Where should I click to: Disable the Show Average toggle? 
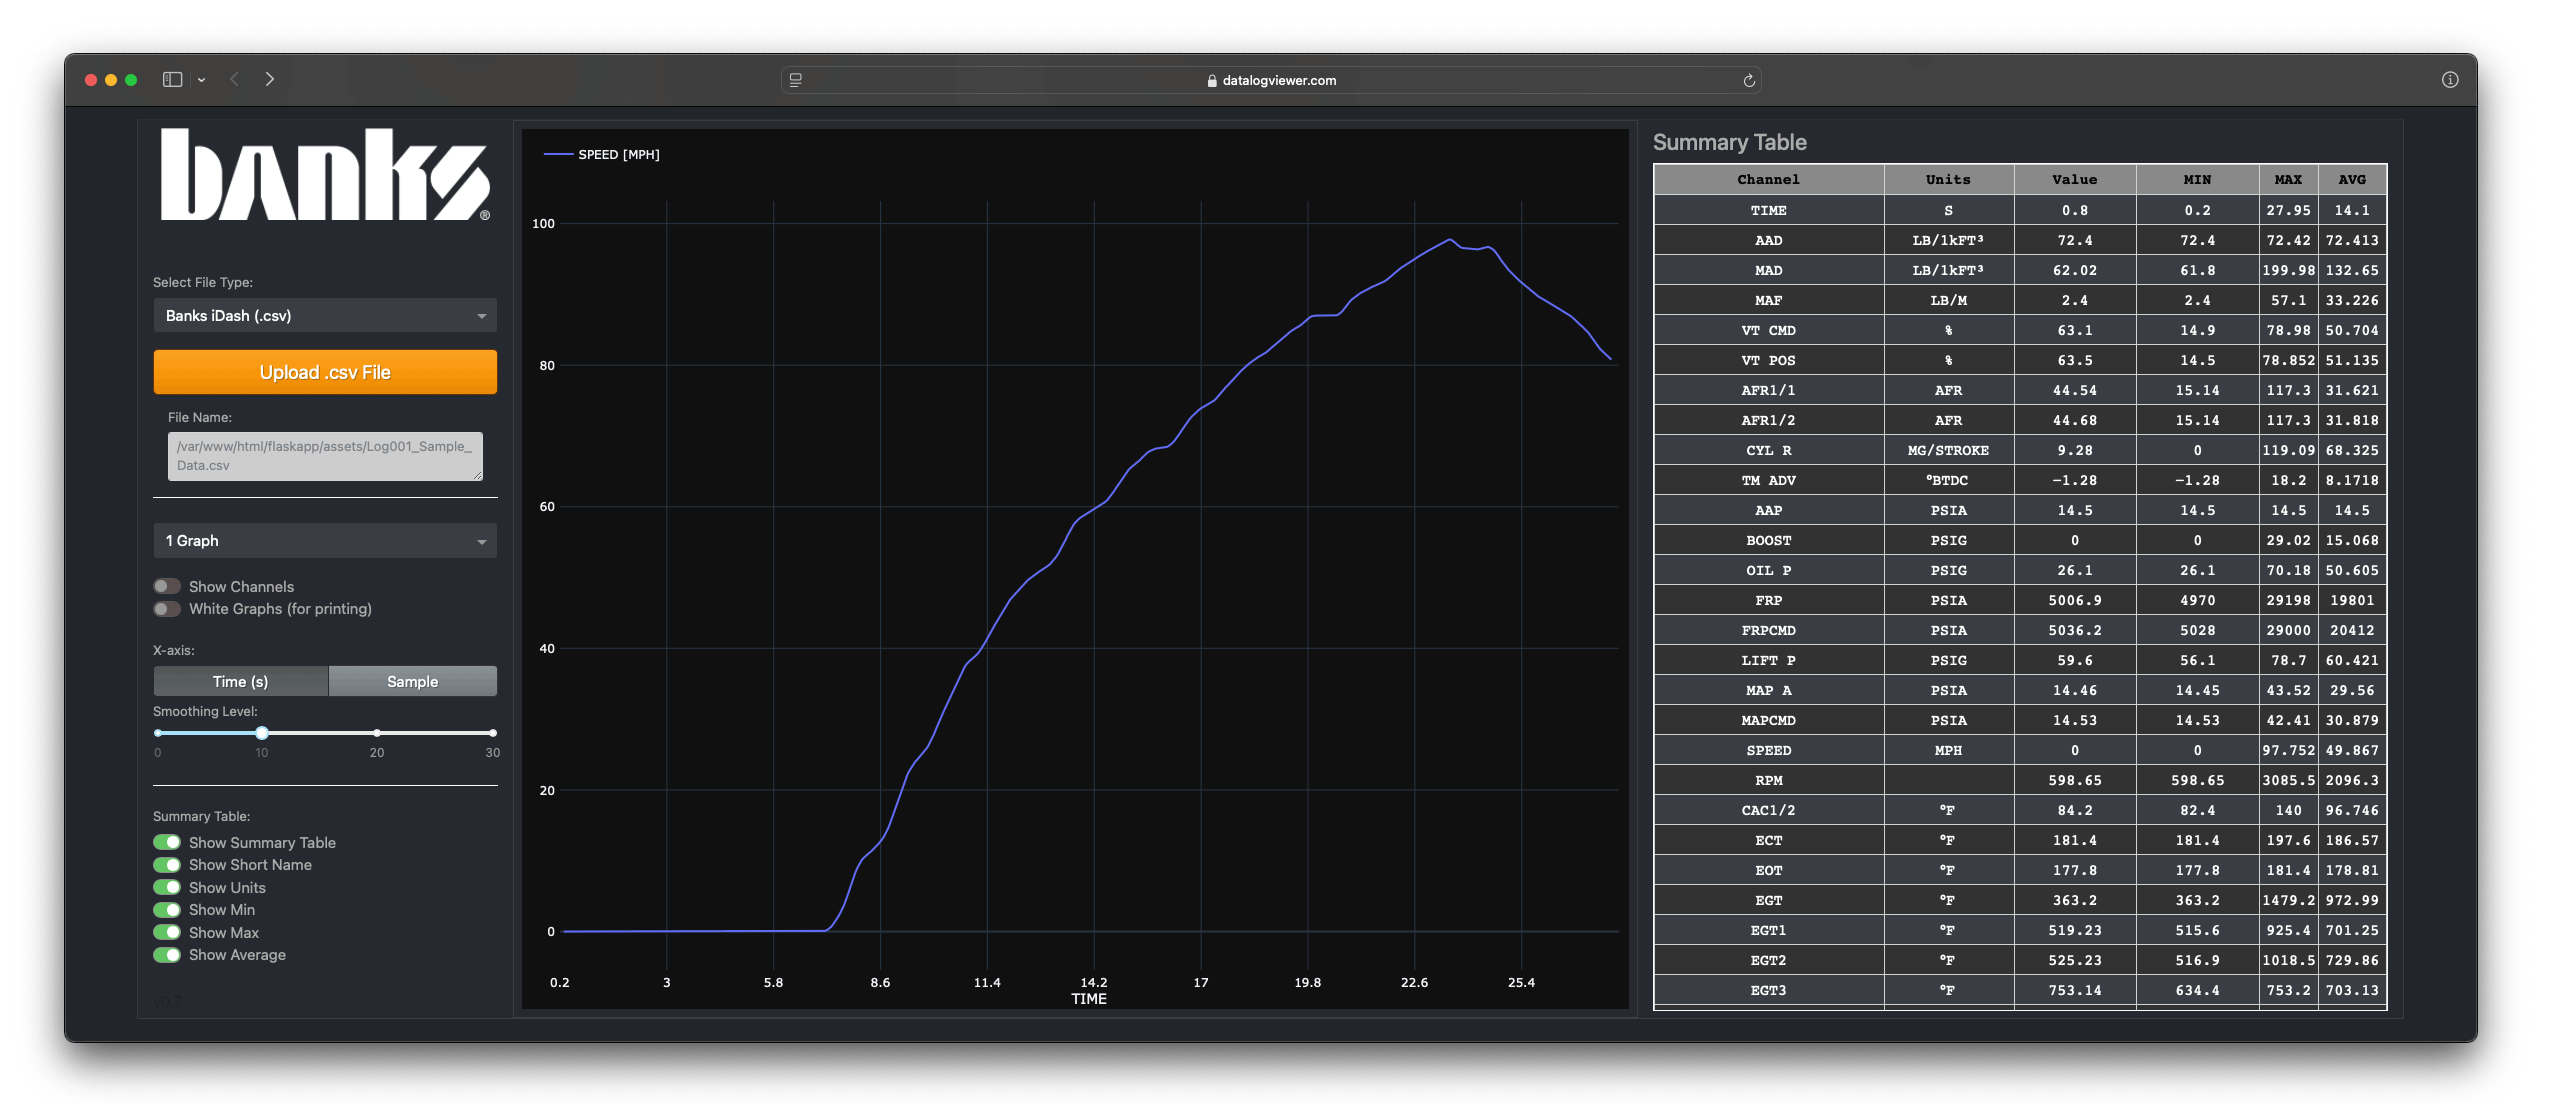167,955
